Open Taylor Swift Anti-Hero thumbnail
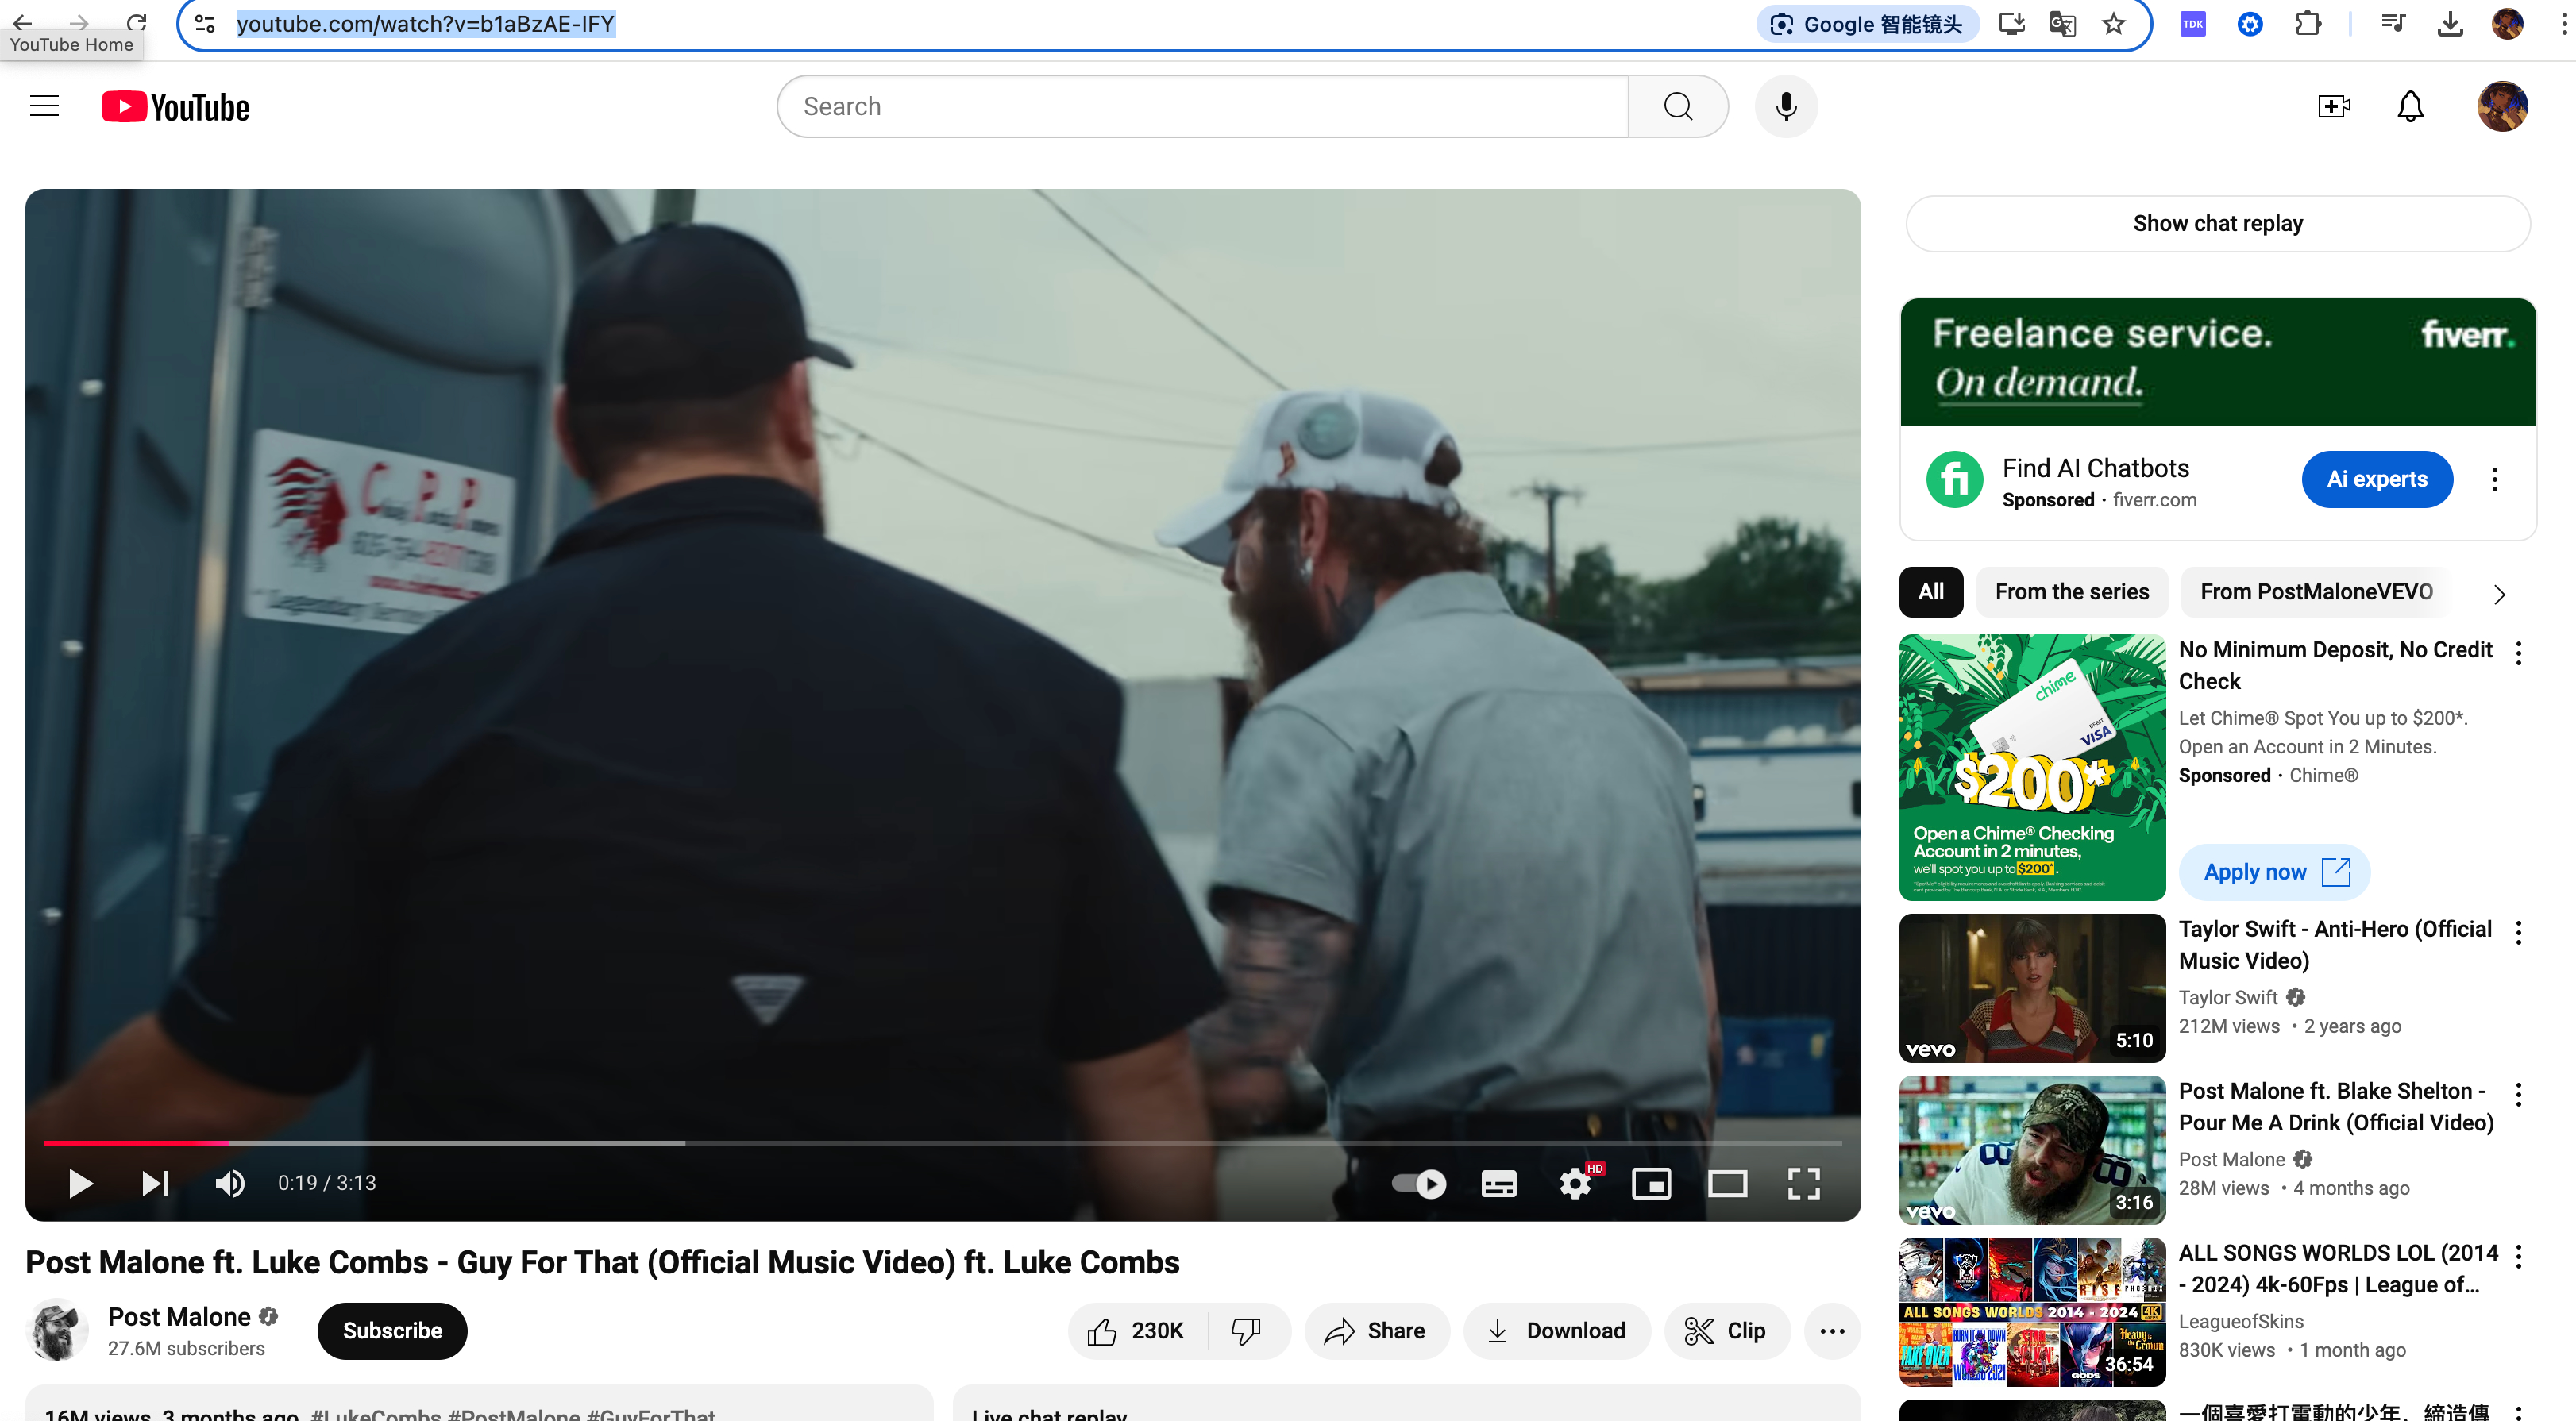The image size is (2576, 1421). [x=2032, y=988]
